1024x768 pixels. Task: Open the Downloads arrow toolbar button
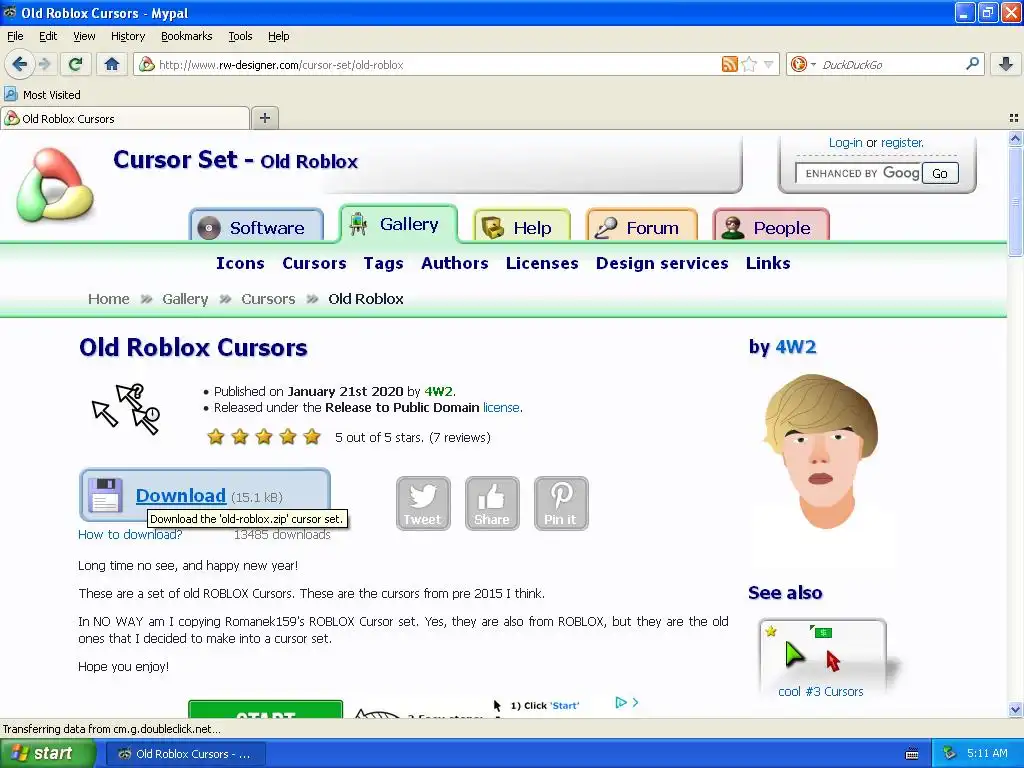pyautogui.click(x=1006, y=64)
